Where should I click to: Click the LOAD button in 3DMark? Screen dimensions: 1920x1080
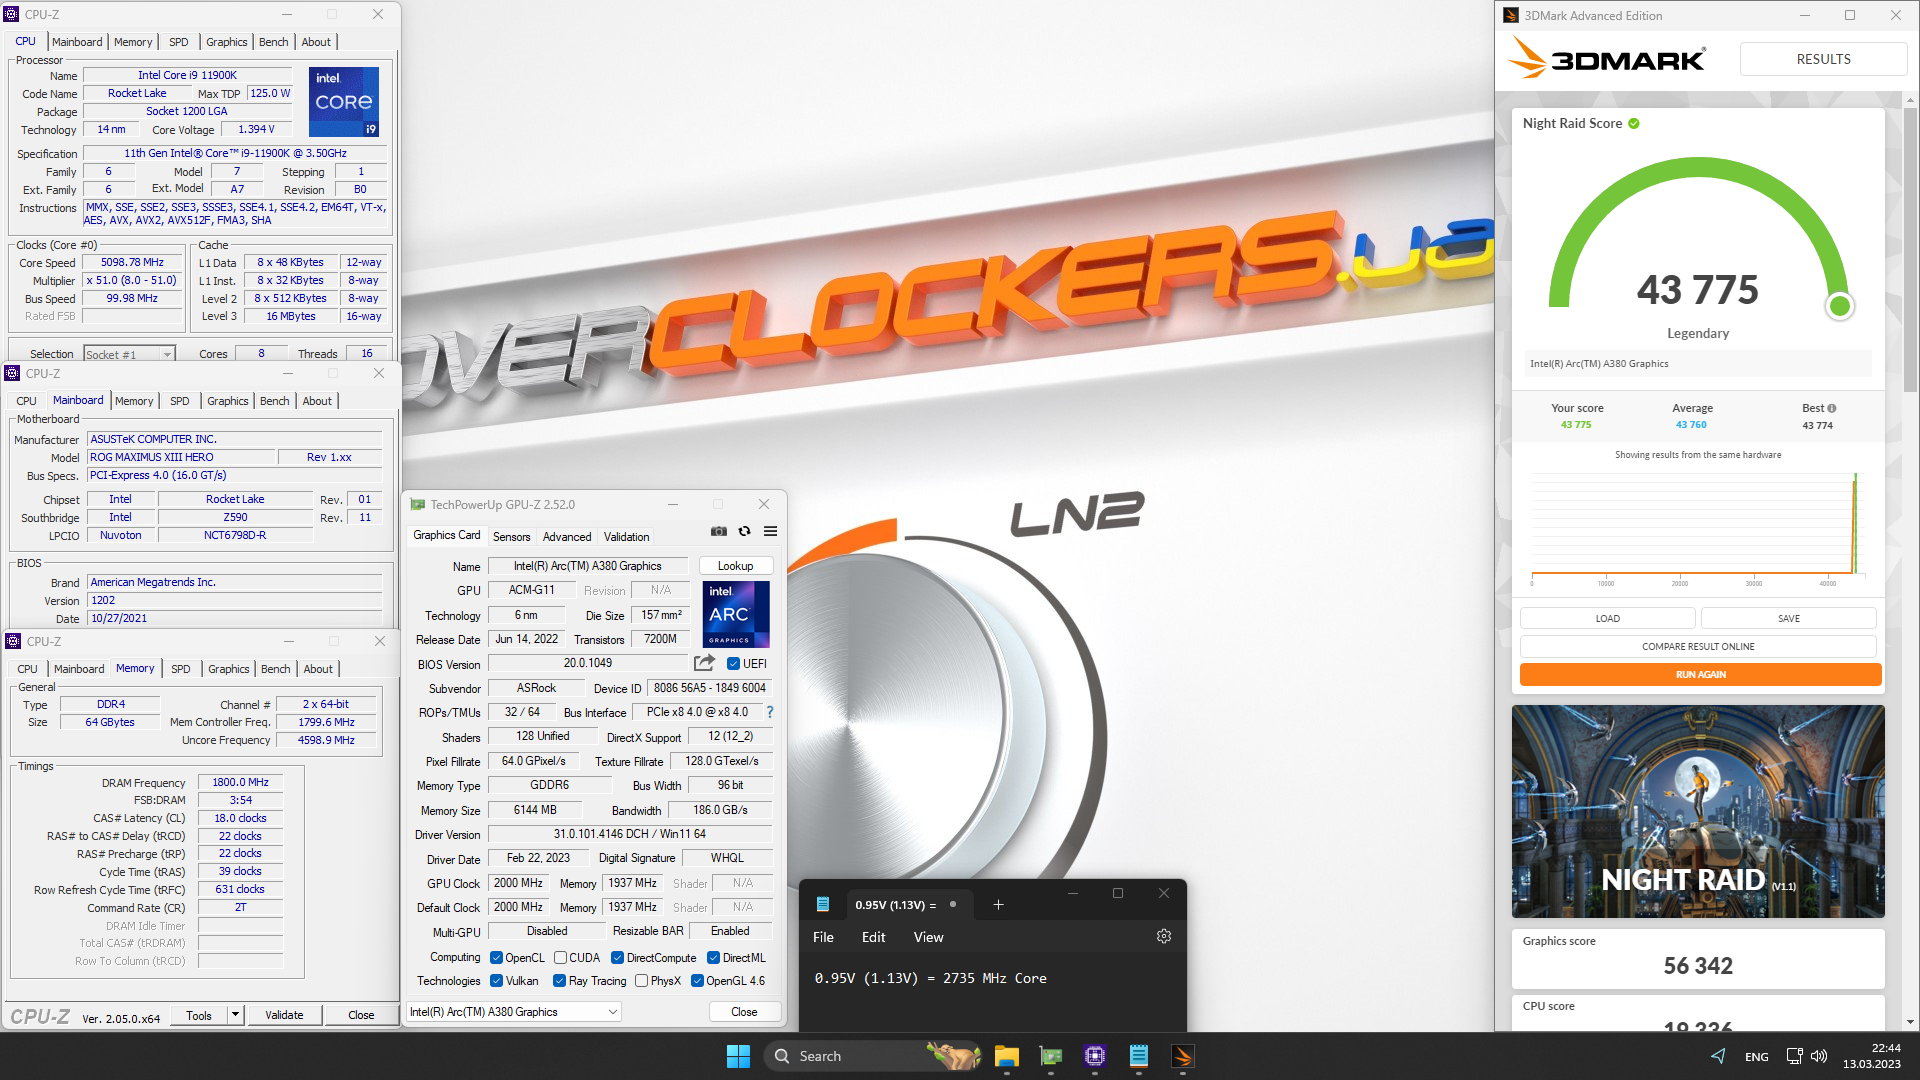(x=1607, y=619)
